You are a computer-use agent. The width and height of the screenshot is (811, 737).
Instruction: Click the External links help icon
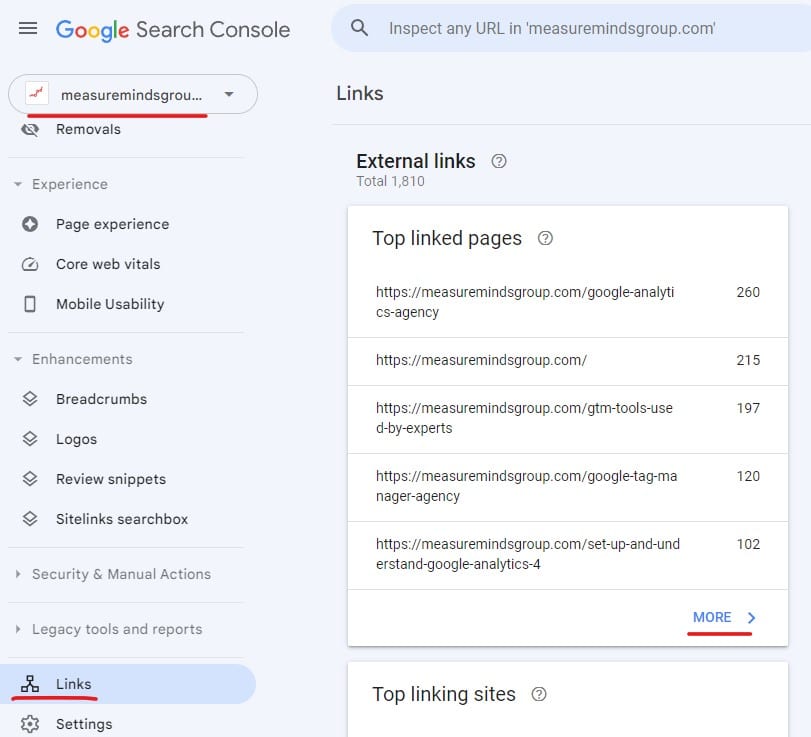499,161
